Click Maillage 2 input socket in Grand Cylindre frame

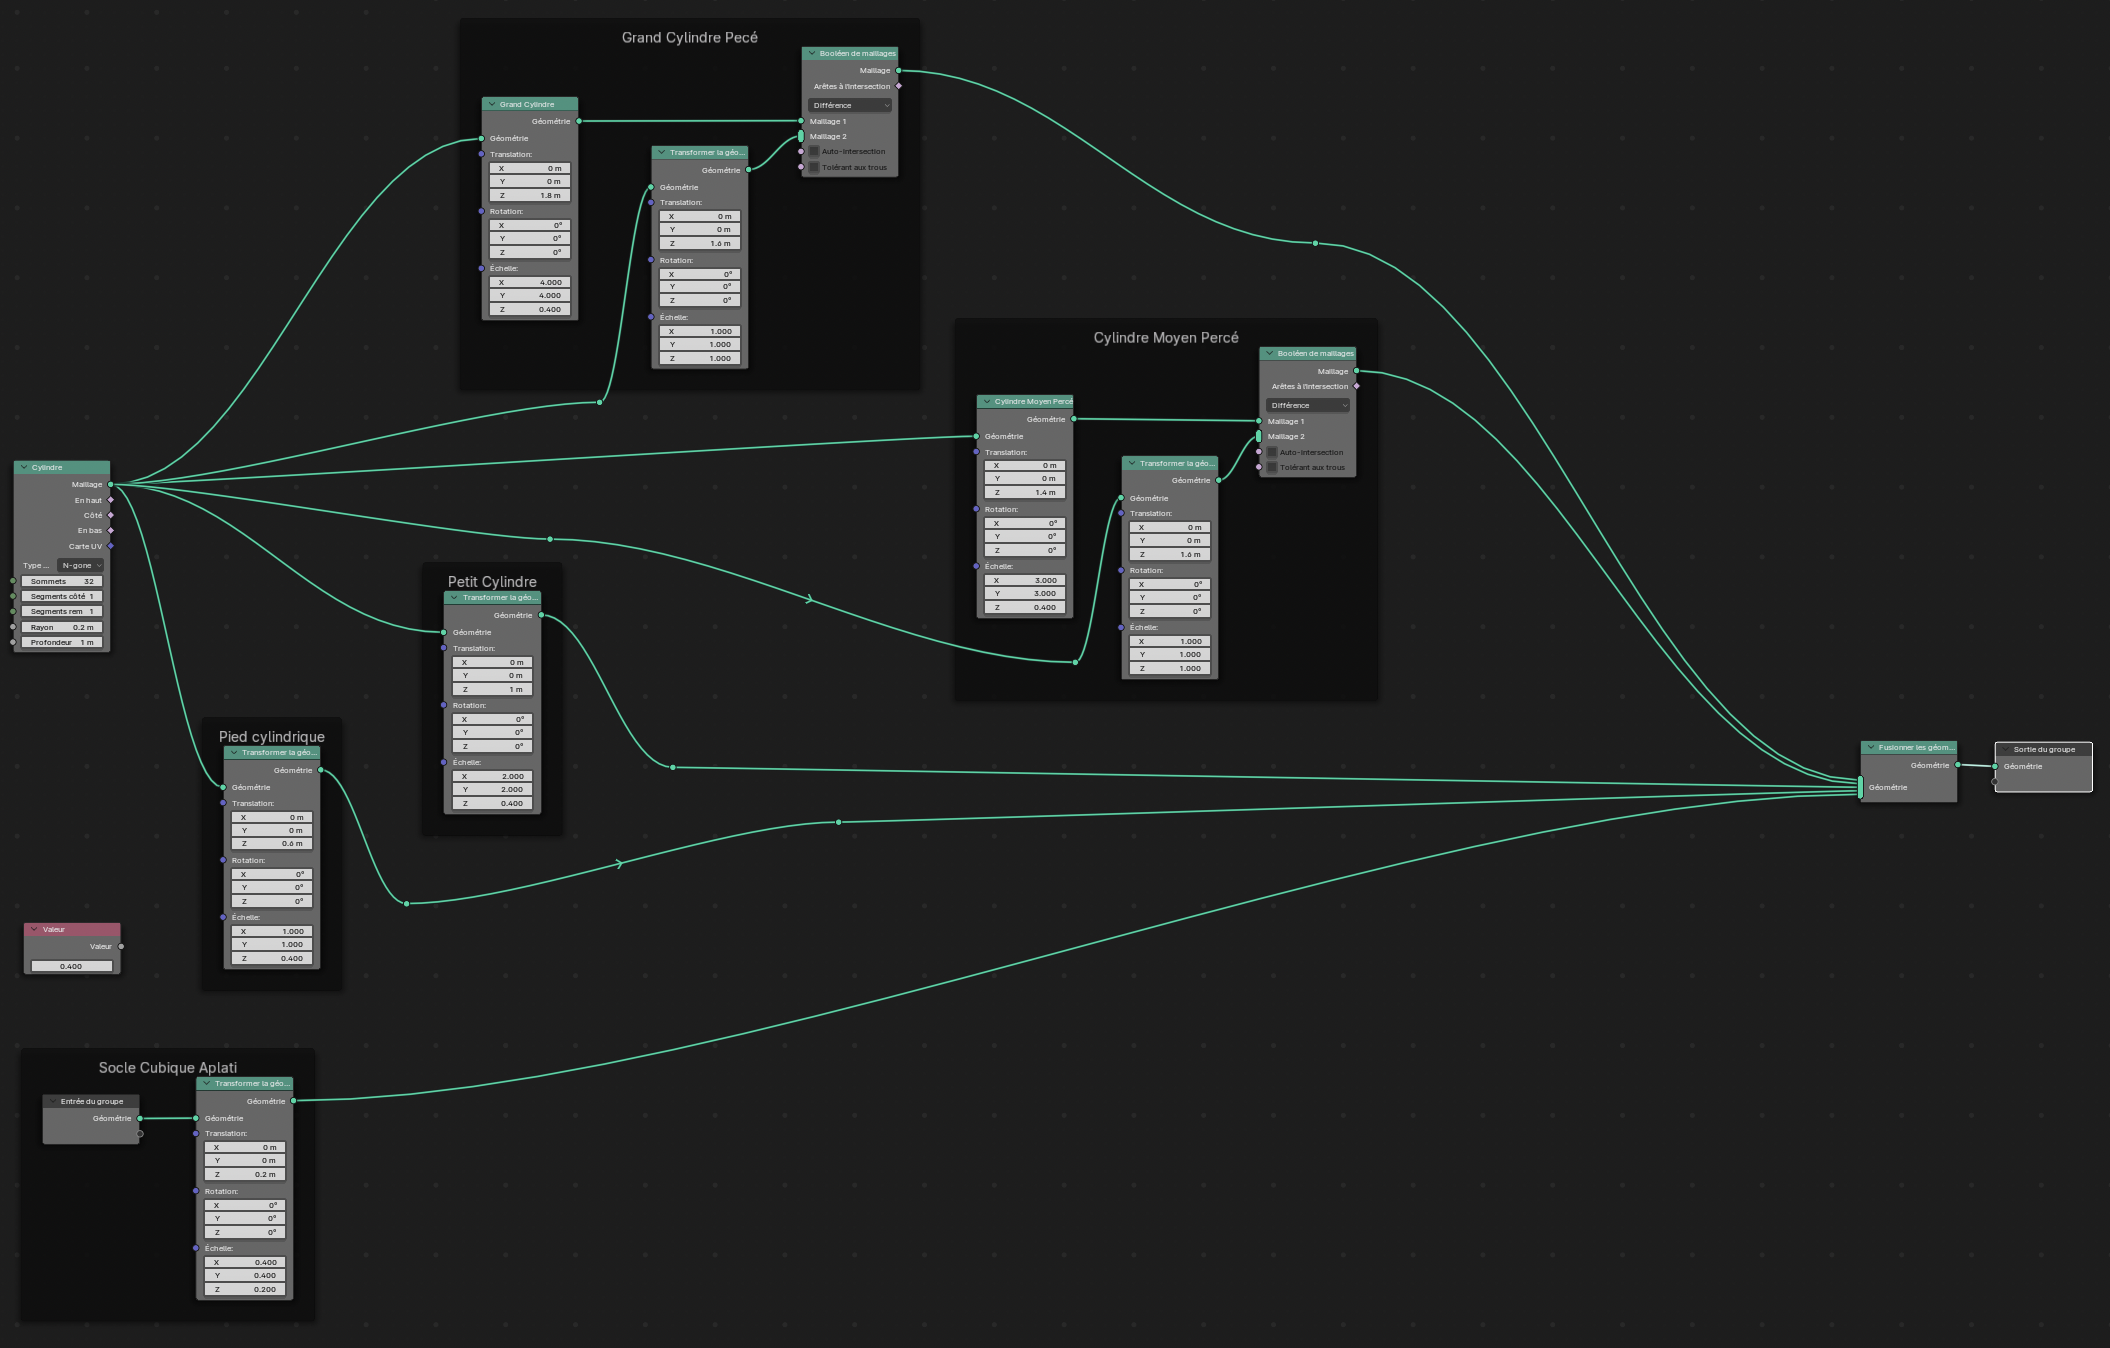[x=801, y=136]
